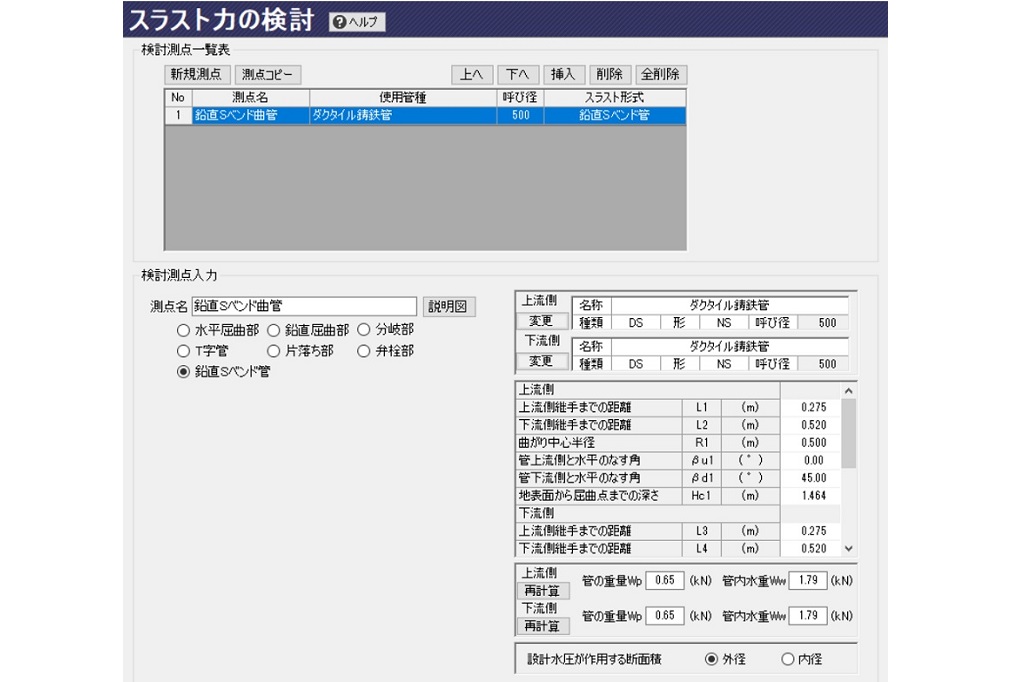
Task: Click the スラスト形式 cell 鉛直Sベンド管
Action: [615, 116]
